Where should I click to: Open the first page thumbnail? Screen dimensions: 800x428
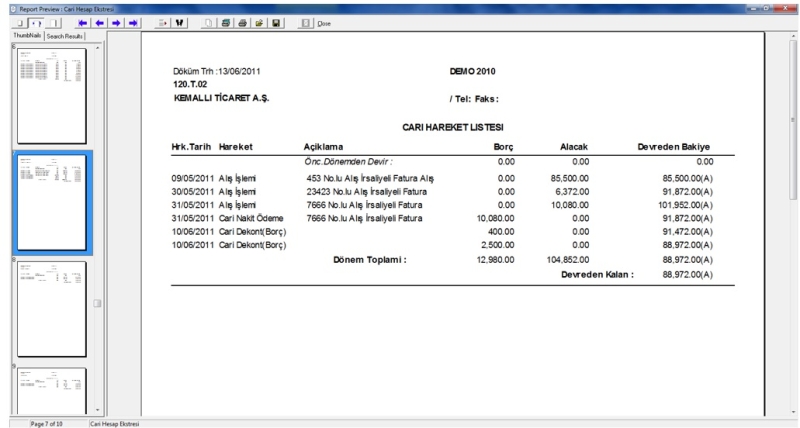pyautogui.click(x=50, y=95)
